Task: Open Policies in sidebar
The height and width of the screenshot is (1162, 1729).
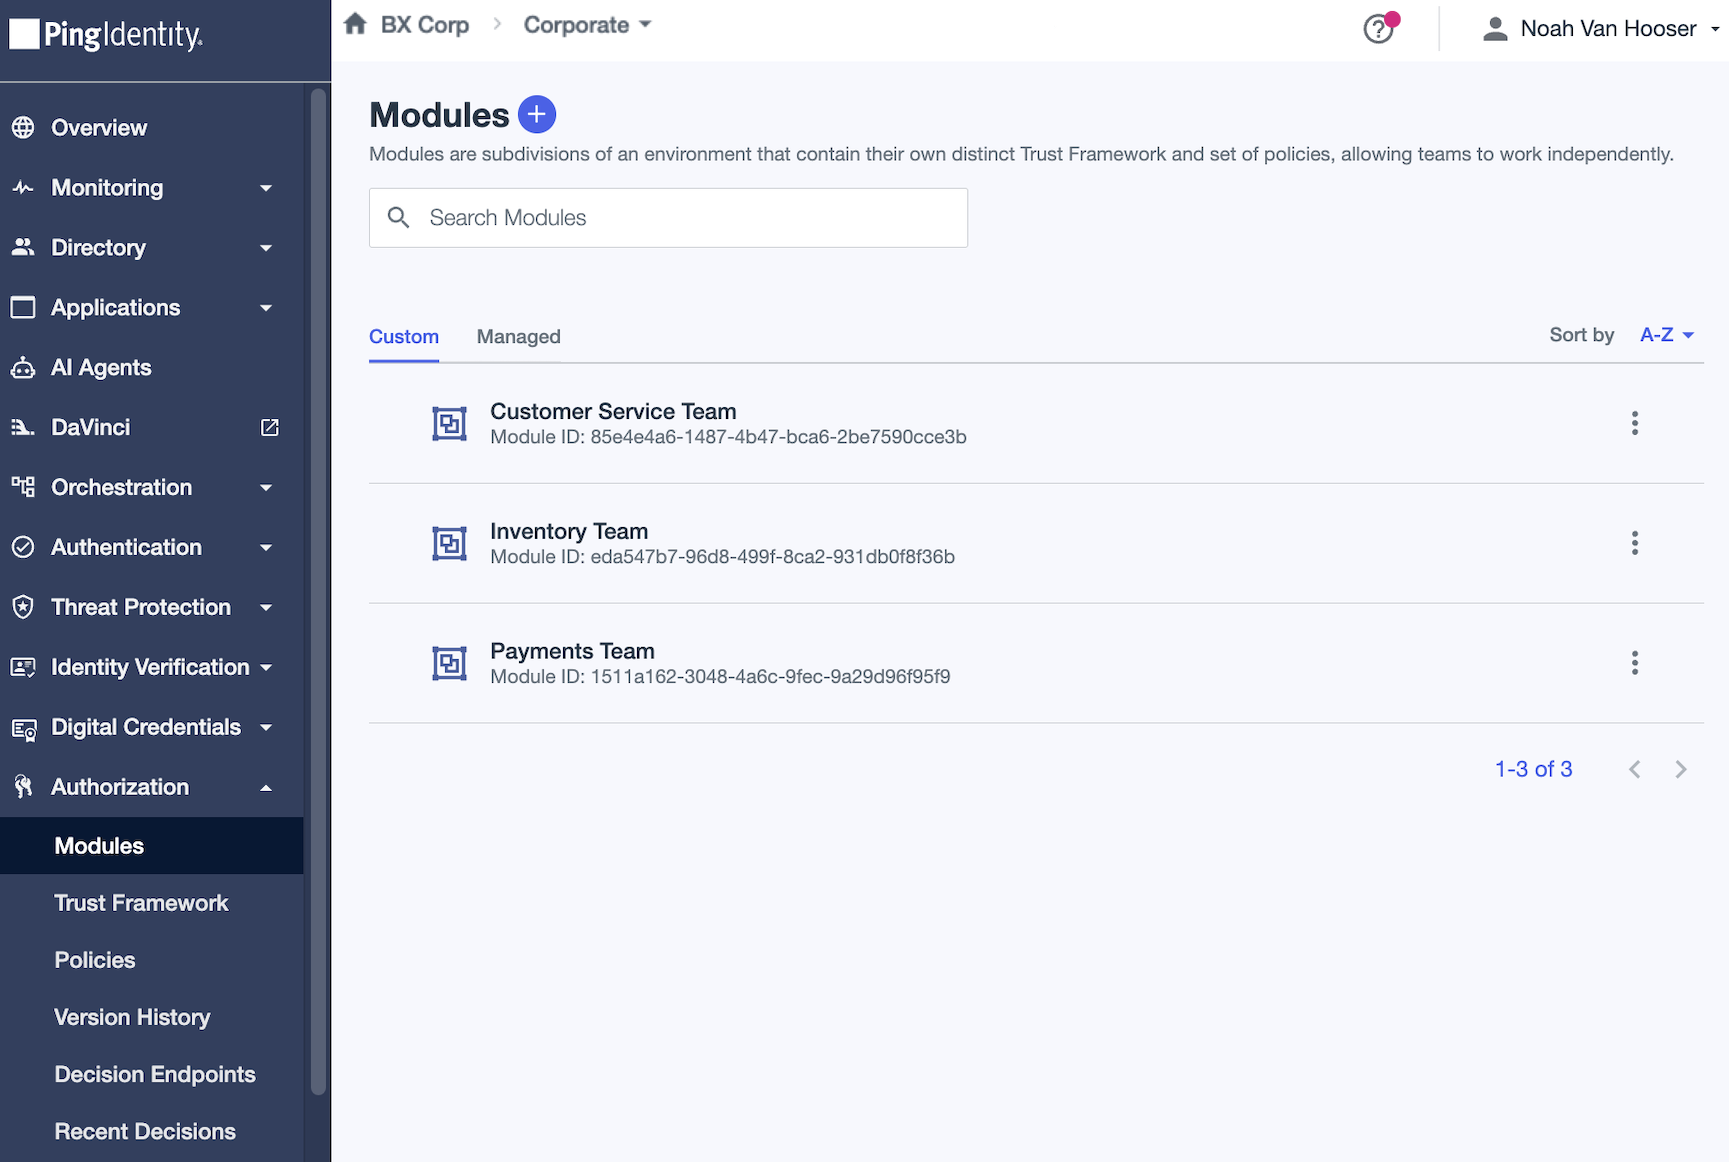Action: tap(152, 960)
